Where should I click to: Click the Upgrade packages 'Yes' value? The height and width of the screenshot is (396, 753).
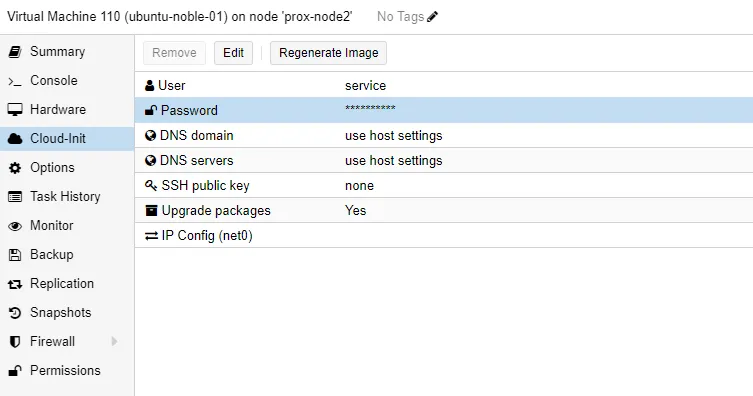(355, 210)
